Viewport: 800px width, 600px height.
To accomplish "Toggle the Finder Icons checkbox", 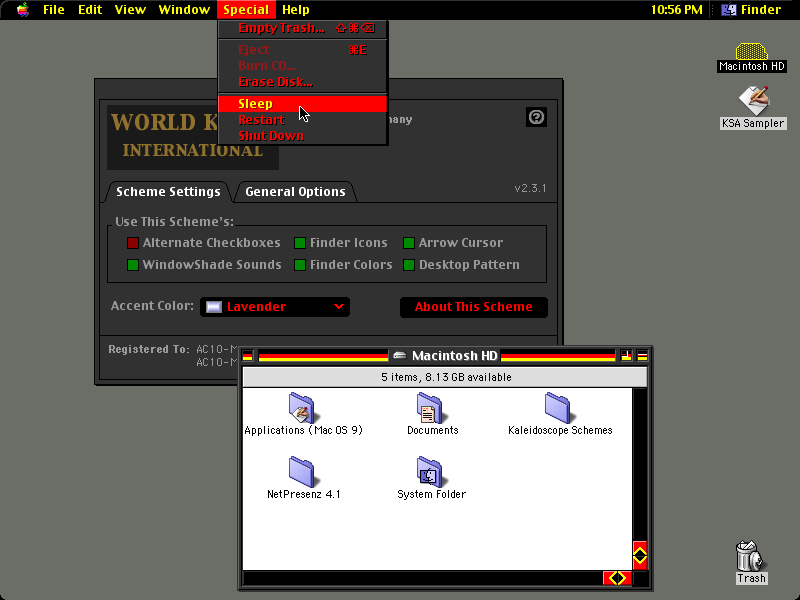I will click(x=300, y=243).
